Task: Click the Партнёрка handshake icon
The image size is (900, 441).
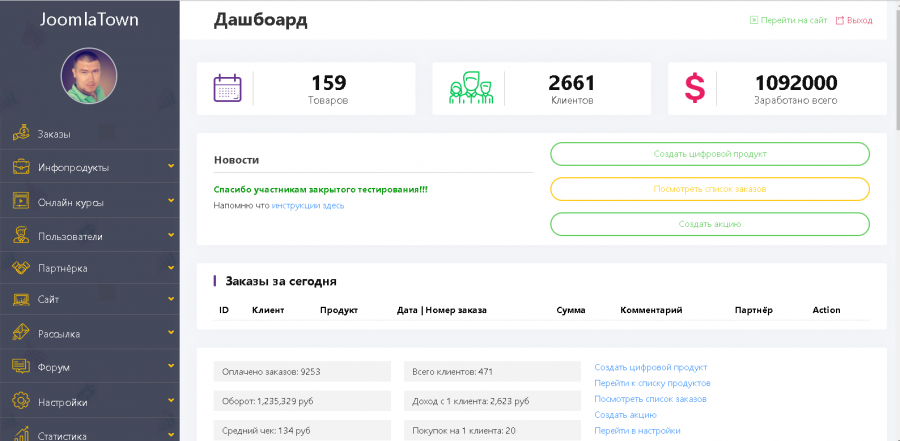Action: coord(19,268)
